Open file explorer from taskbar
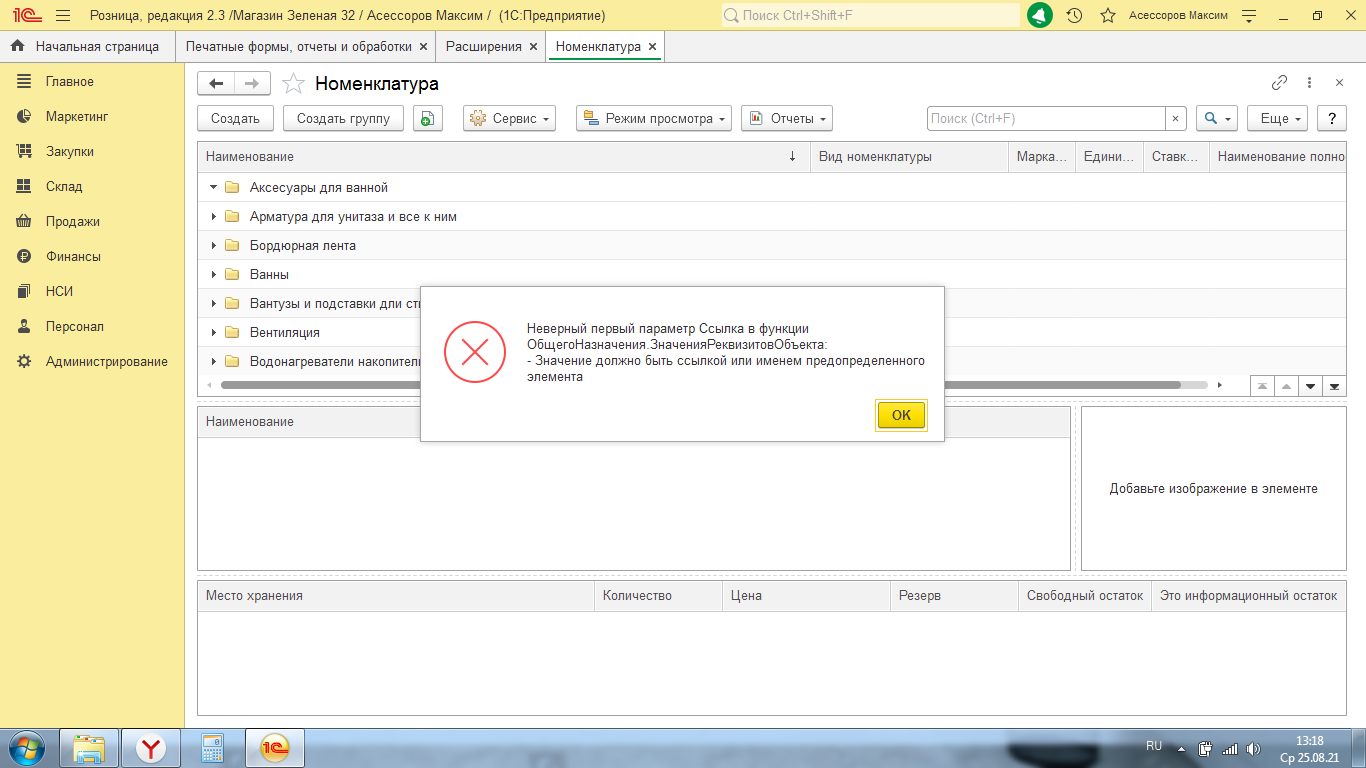Image resolution: width=1366 pixels, height=768 pixels. (x=90, y=748)
